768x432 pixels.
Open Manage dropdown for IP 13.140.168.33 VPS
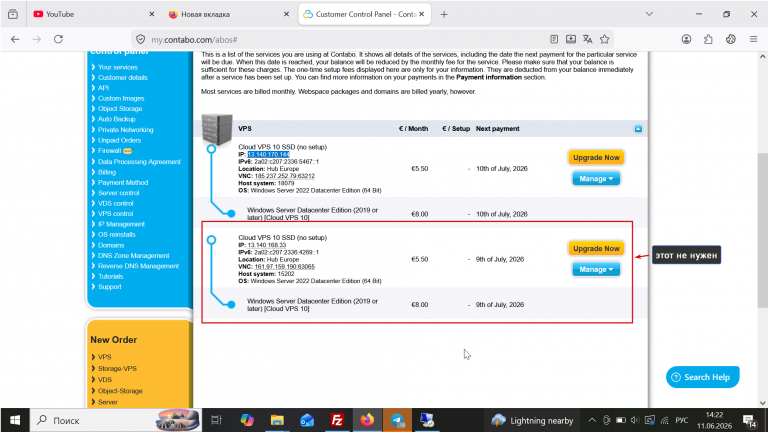(596, 269)
